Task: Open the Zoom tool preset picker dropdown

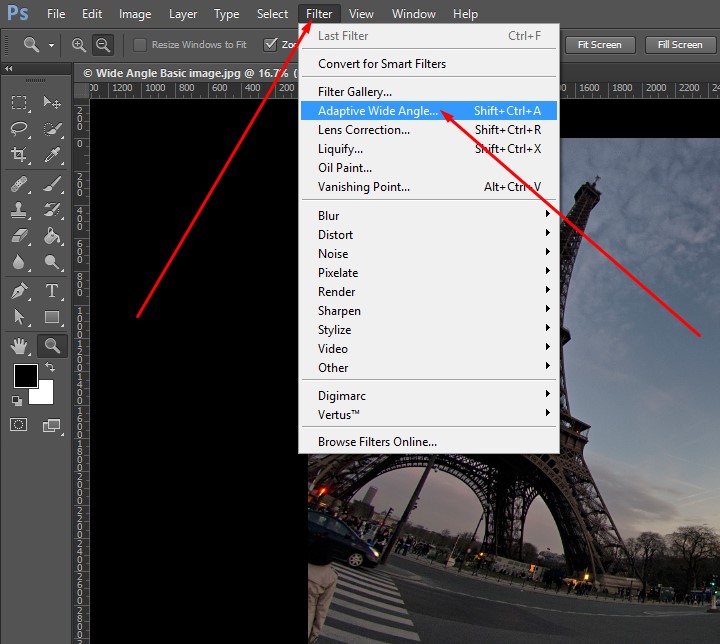Action: tap(51, 45)
